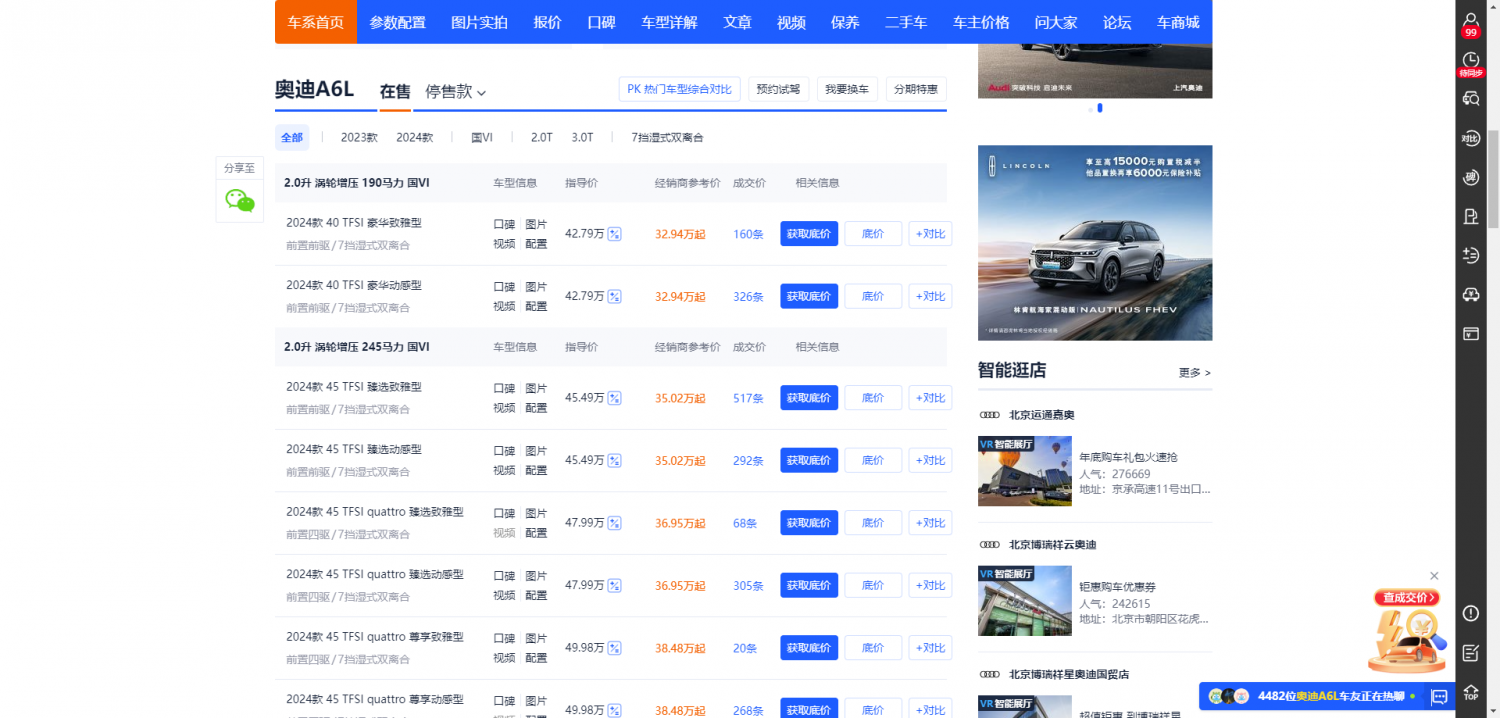
Task: Open price calculator for front-drive 45 TFSI 臻选致雅型
Action: pos(615,398)
